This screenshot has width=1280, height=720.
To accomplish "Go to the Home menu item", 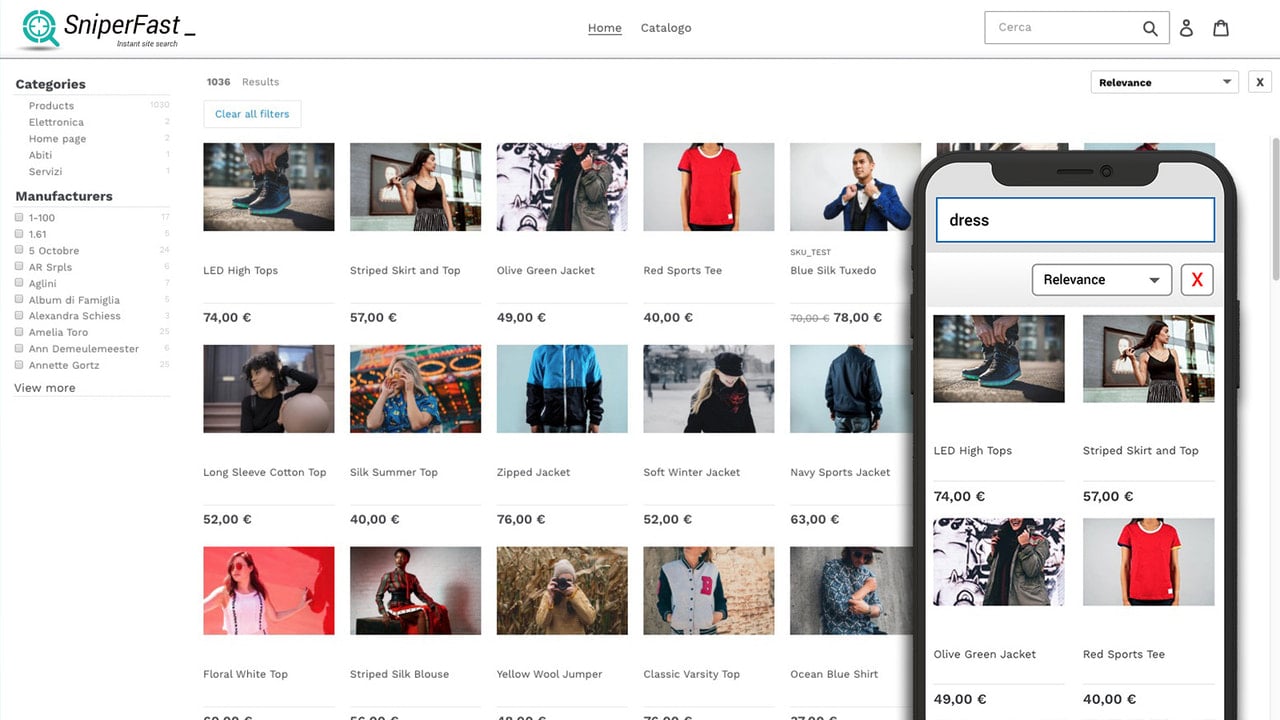I will click(605, 28).
